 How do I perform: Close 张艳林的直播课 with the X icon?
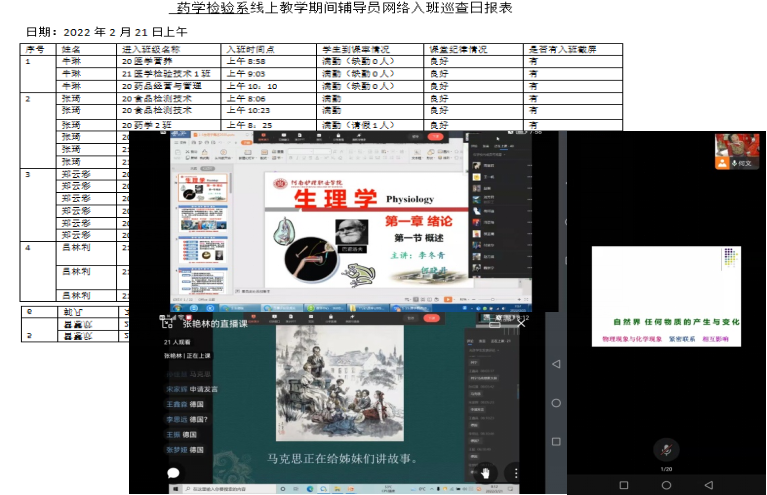coord(520,322)
